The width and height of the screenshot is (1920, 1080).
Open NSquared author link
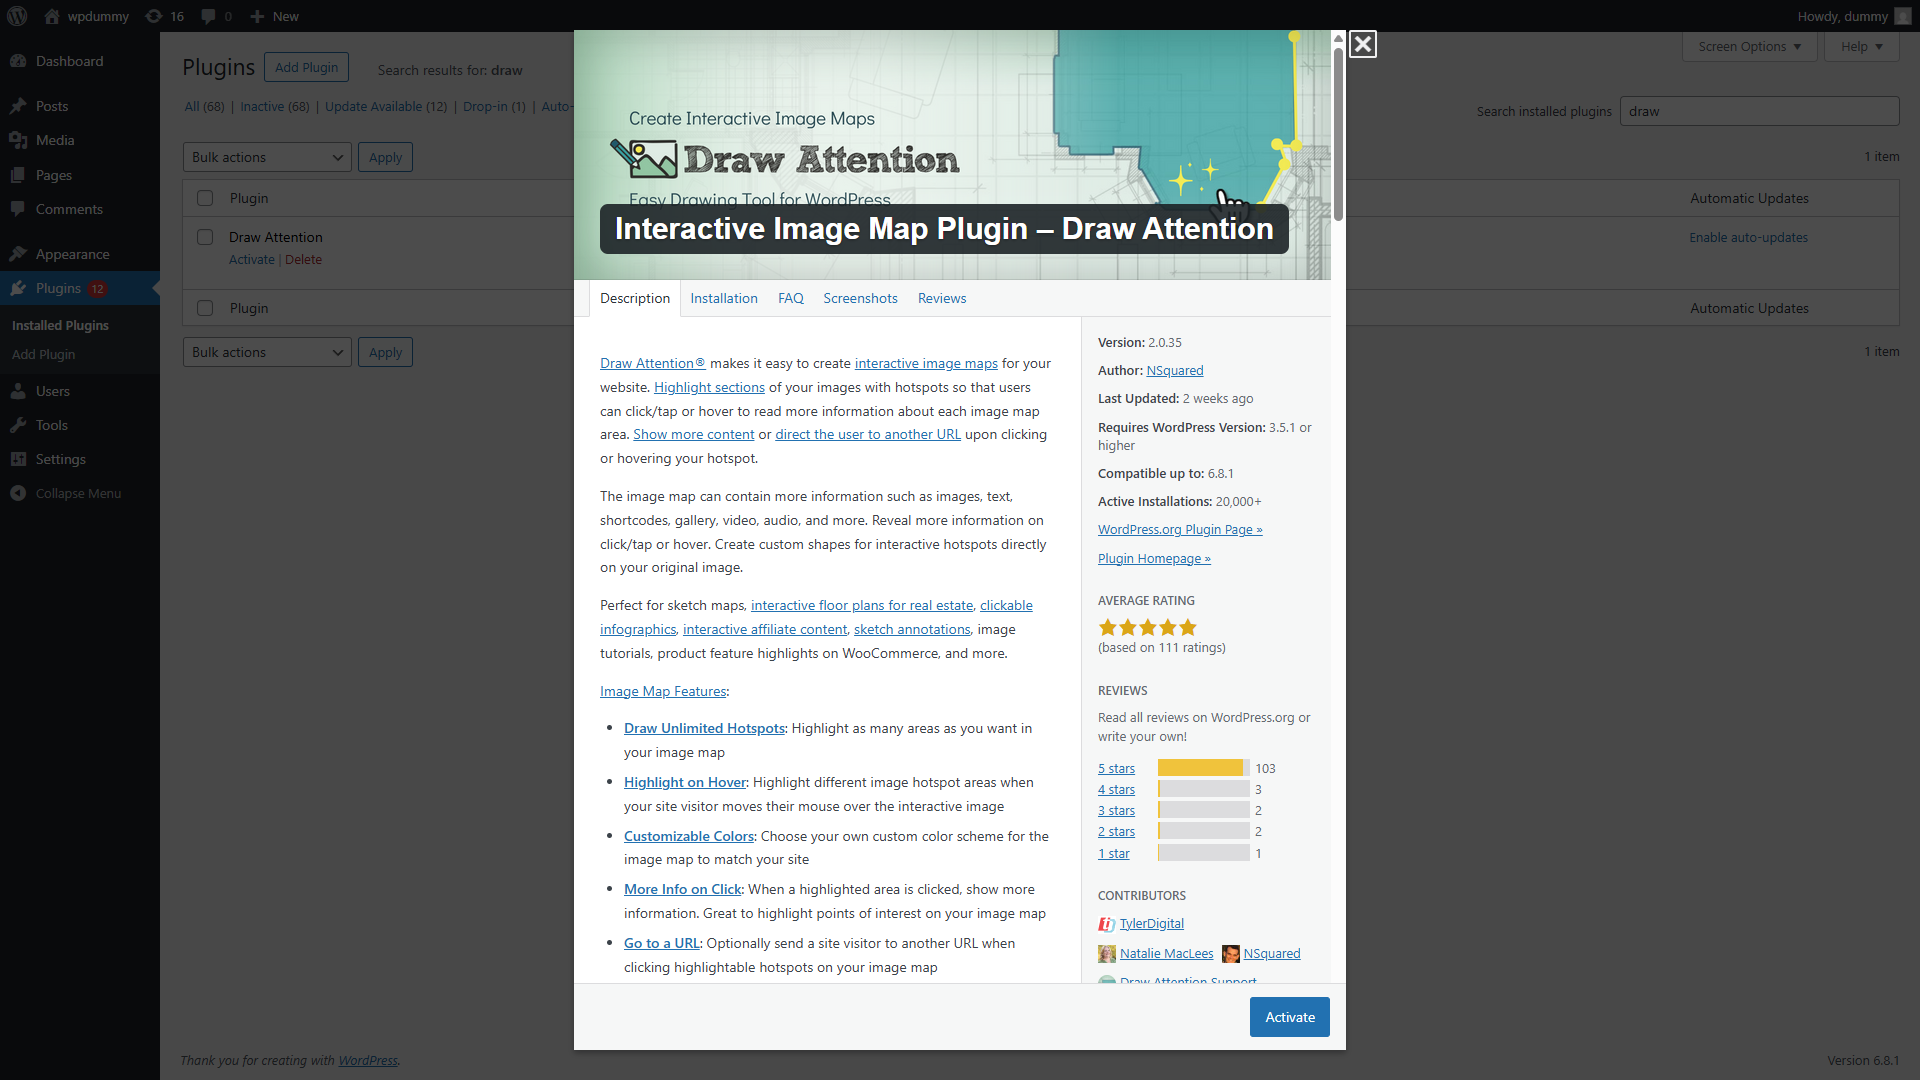(x=1175, y=371)
